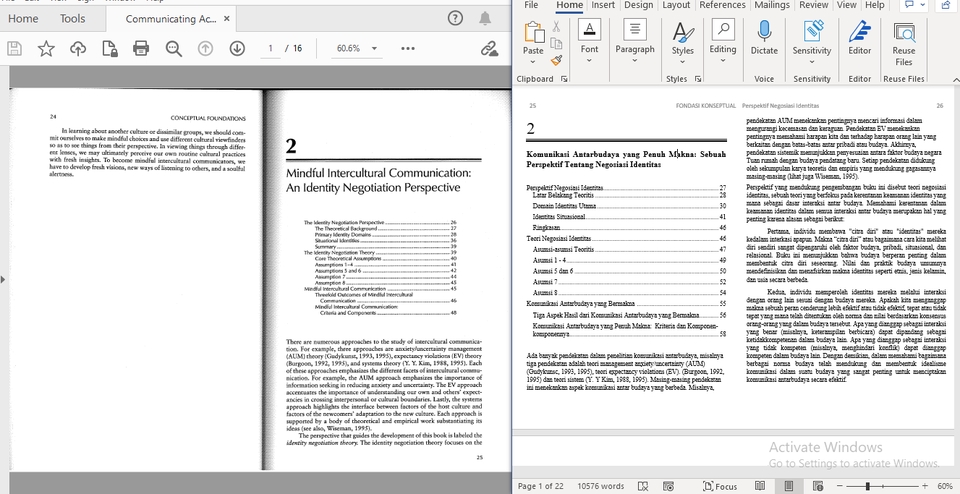Click Copy icon in Word ribbon
The height and width of the screenshot is (494, 960).
[556, 43]
